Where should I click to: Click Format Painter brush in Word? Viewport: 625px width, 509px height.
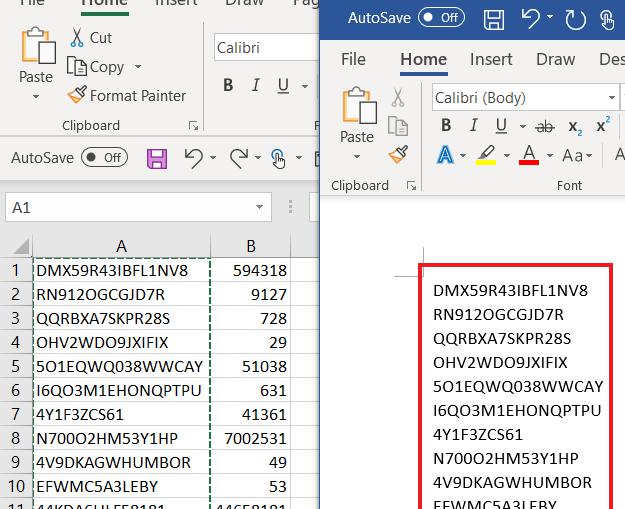(x=398, y=155)
